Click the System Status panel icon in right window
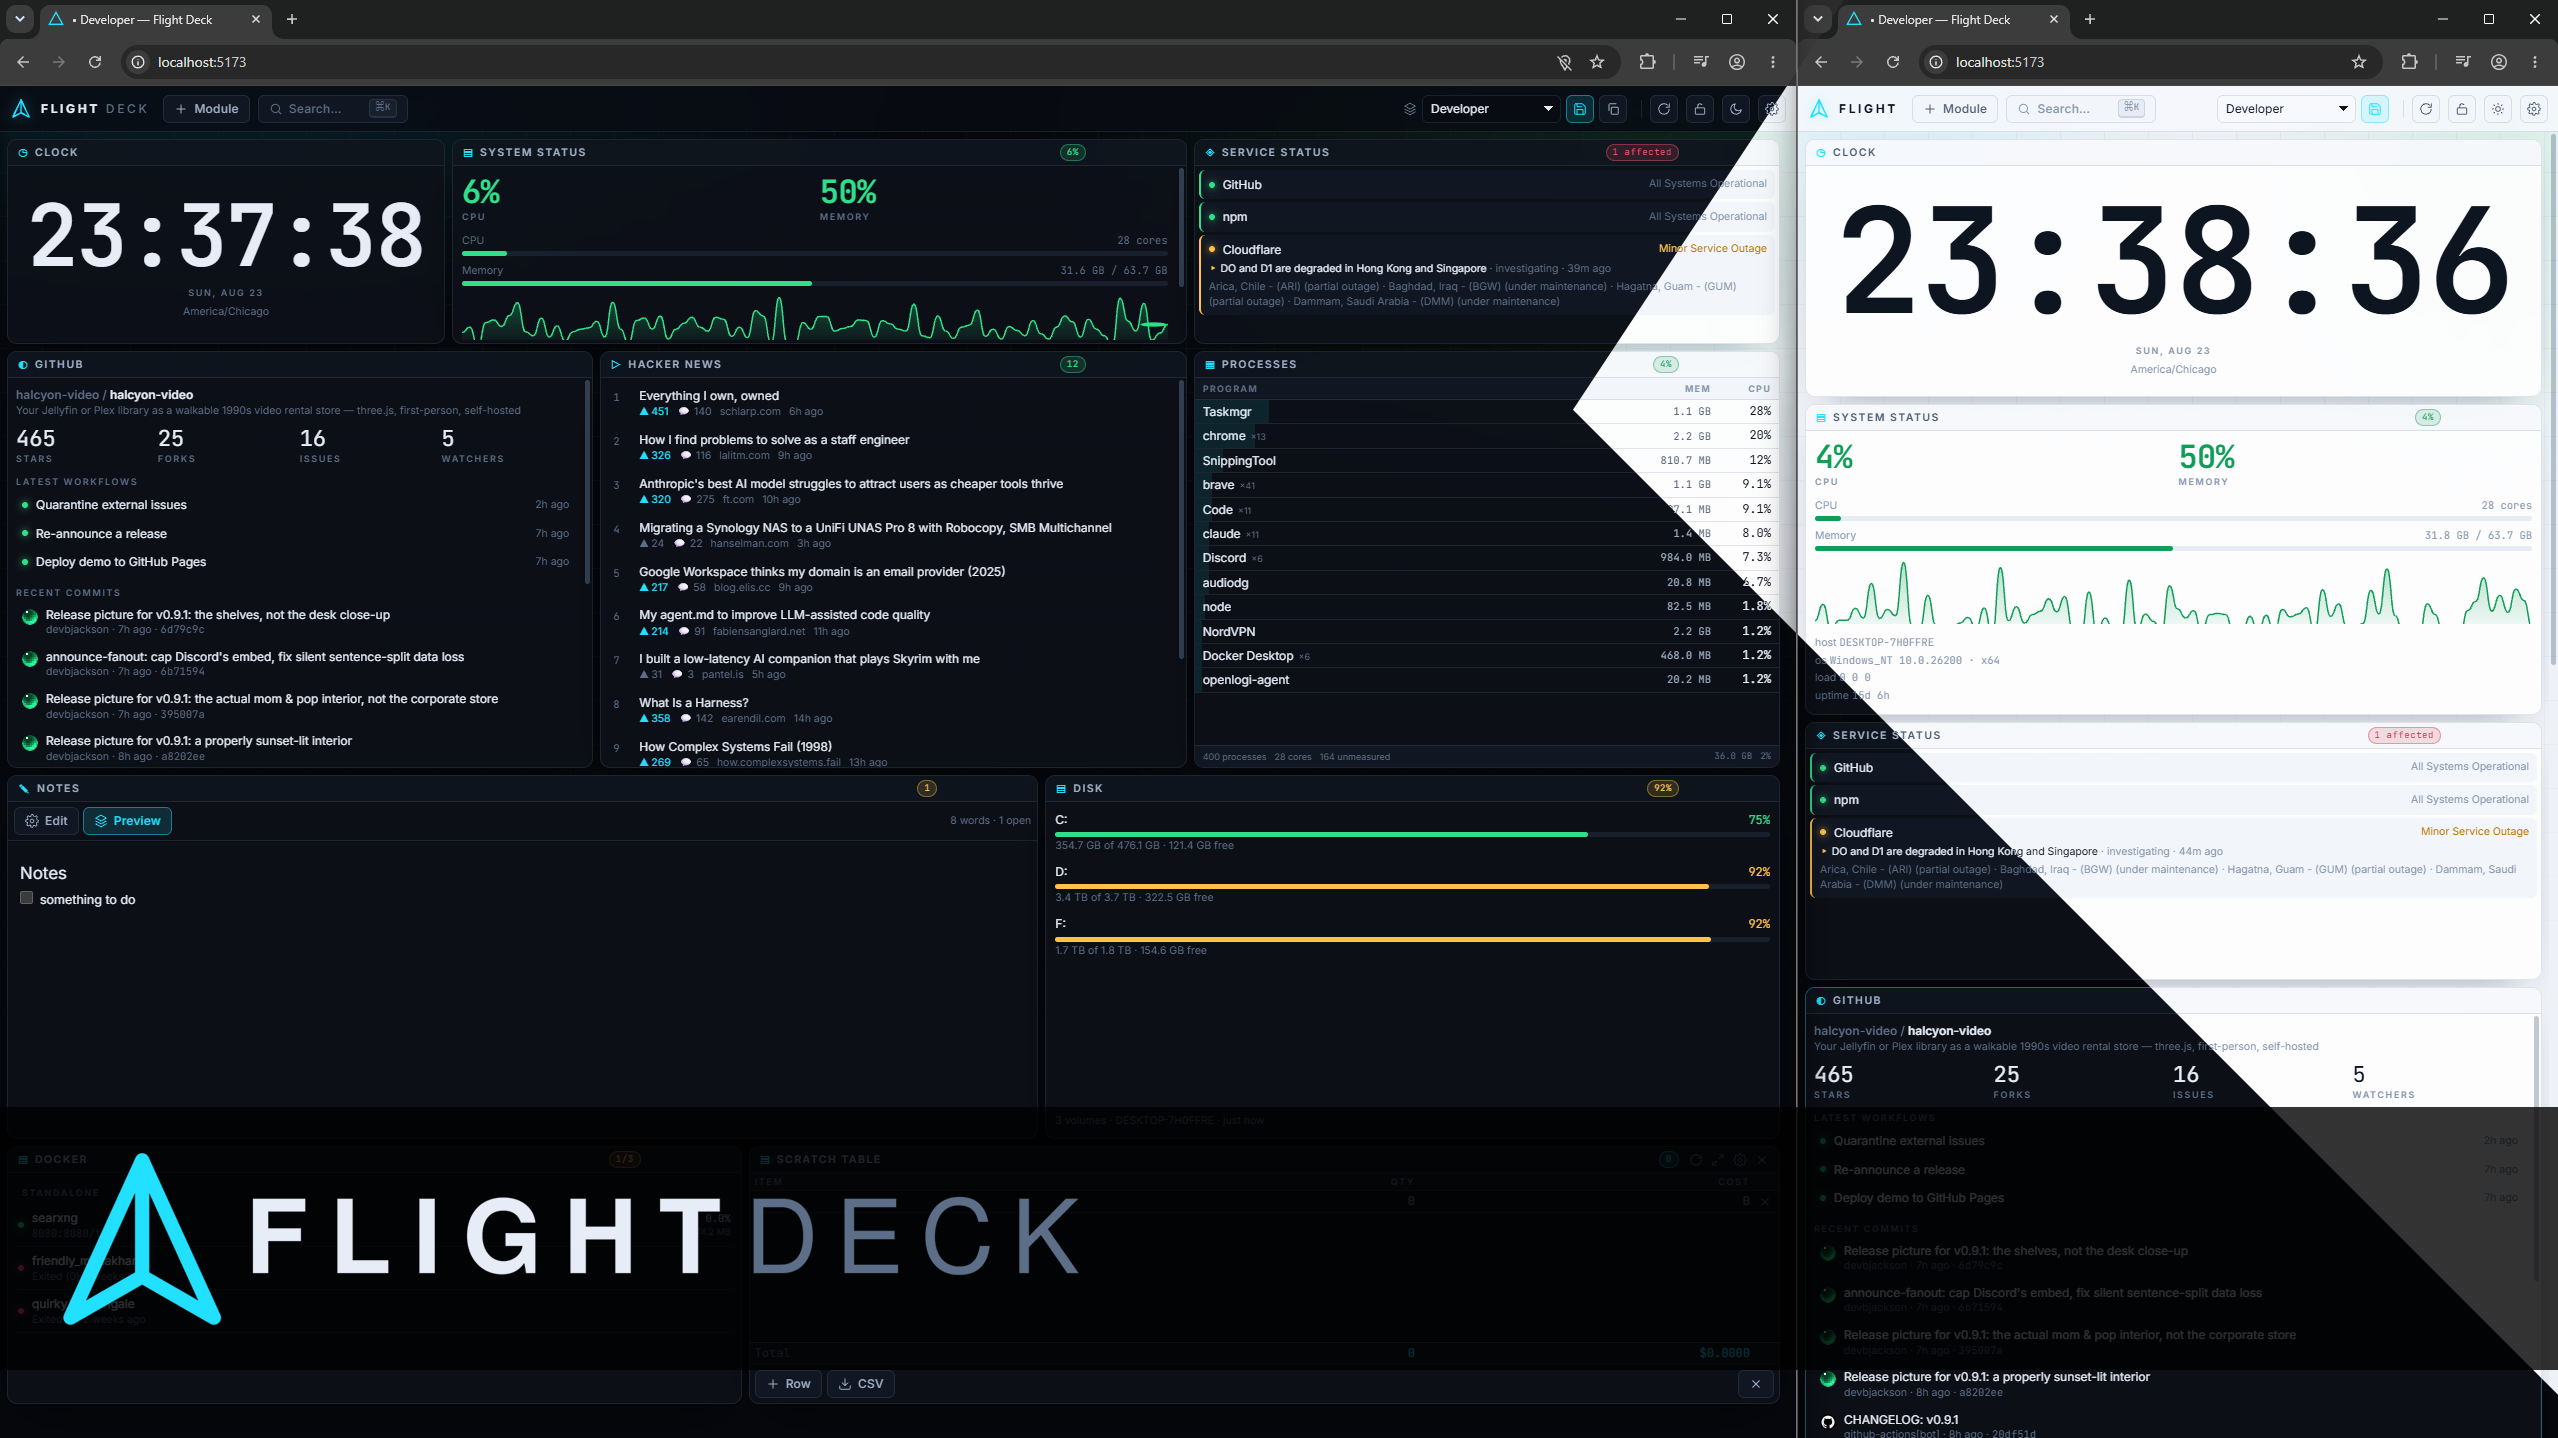Image resolution: width=2558 pixels, height=1438 pixels. click(x=1821, y=418)
